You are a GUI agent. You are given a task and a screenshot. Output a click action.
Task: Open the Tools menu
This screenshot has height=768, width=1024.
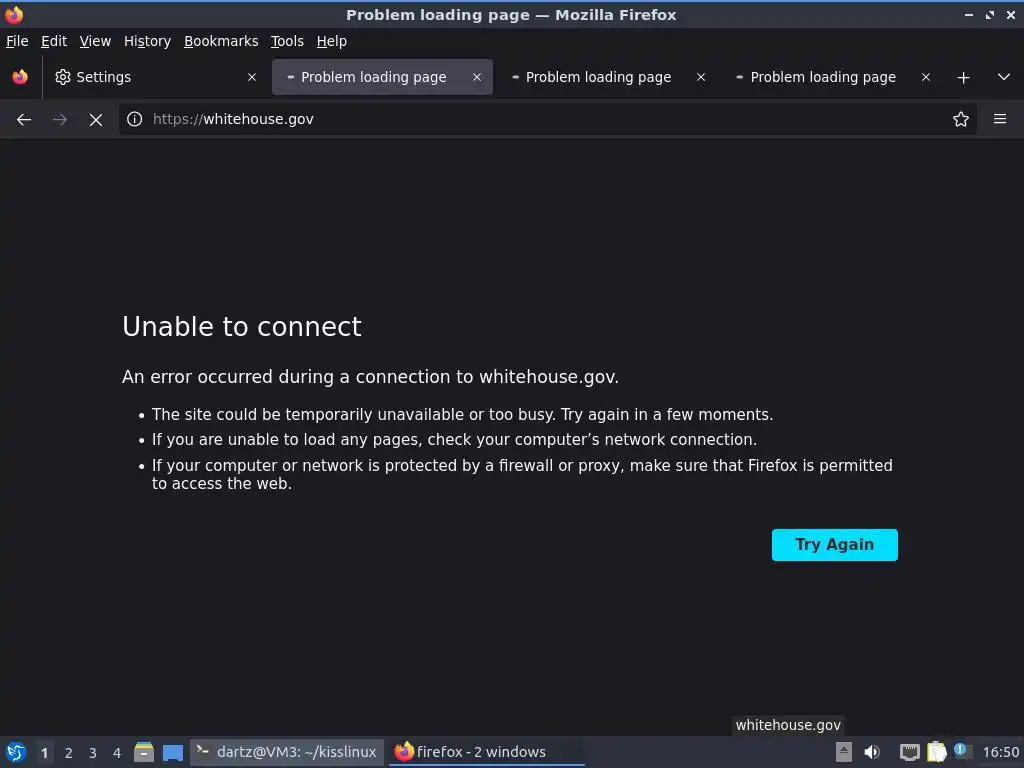[287, 41]
